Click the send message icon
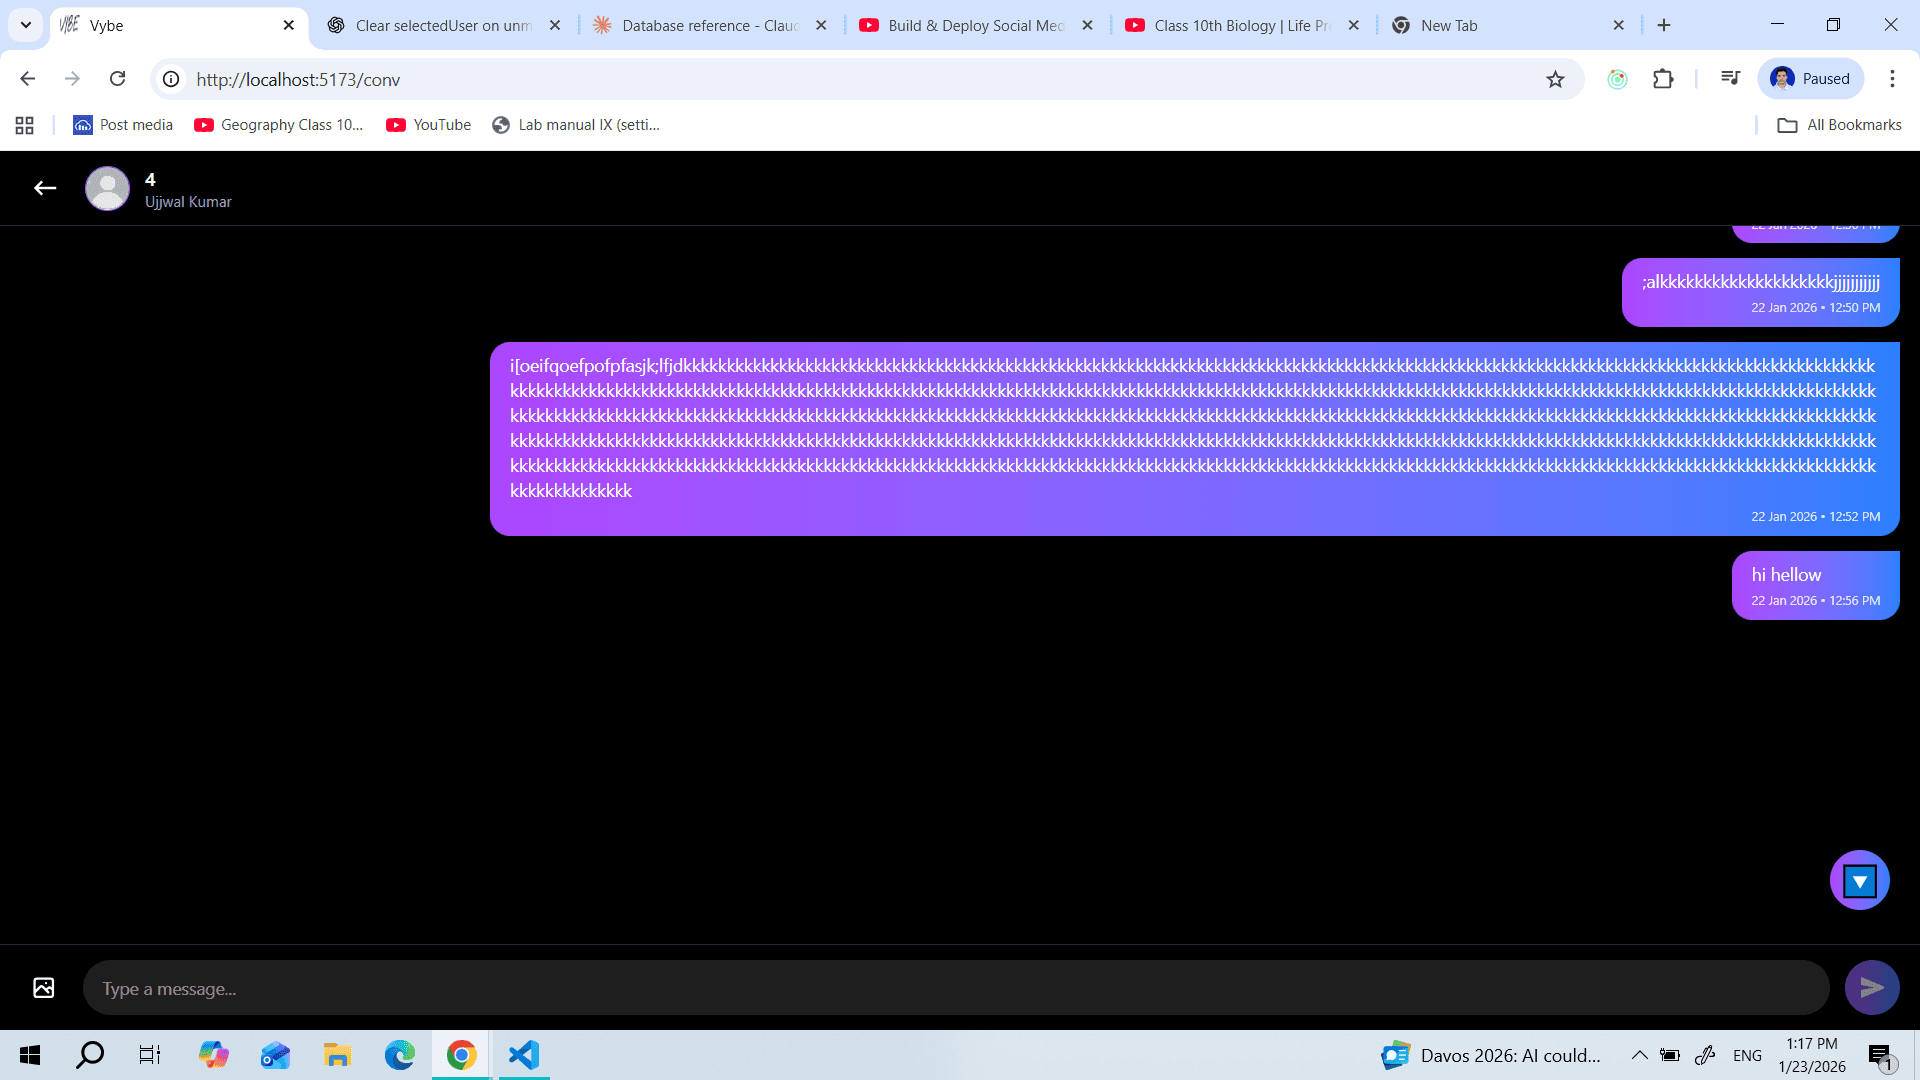 coord(1872,987)
